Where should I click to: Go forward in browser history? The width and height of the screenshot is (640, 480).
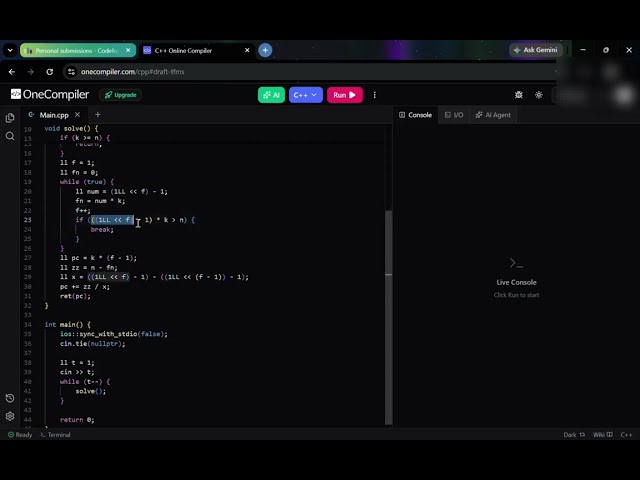[31, 72]
